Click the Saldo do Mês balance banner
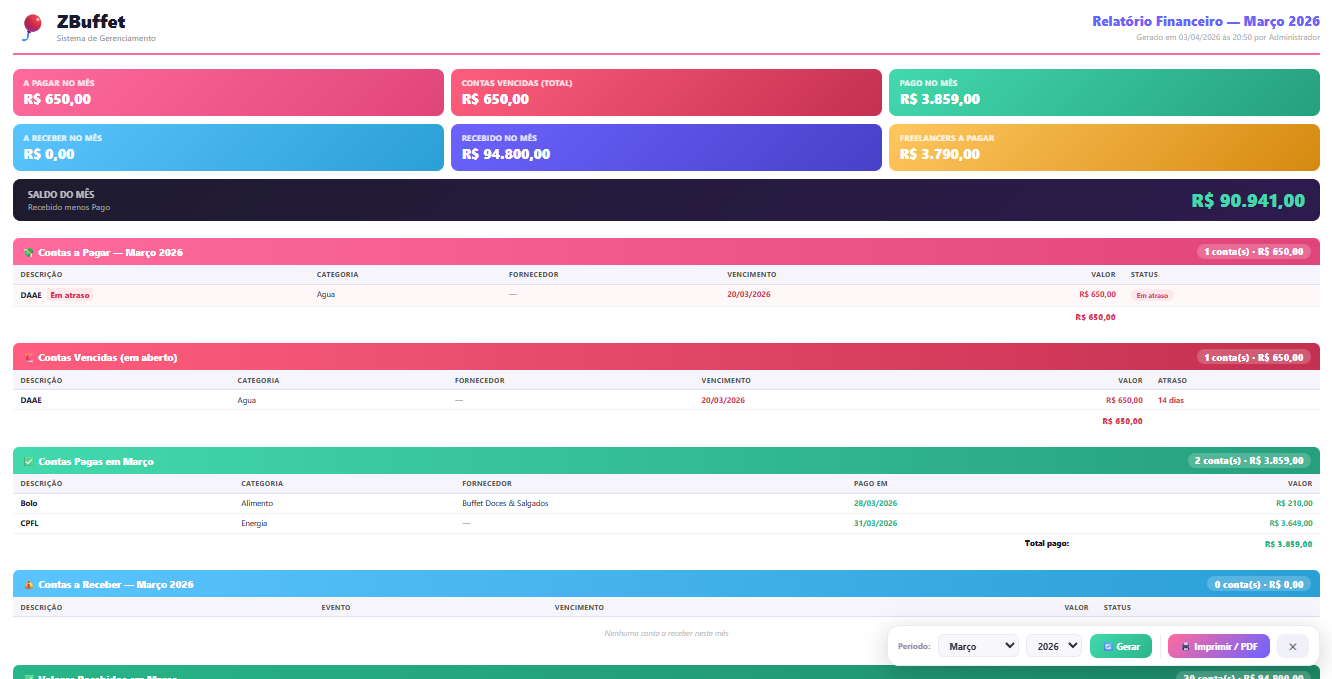 (x=666, y=200)
